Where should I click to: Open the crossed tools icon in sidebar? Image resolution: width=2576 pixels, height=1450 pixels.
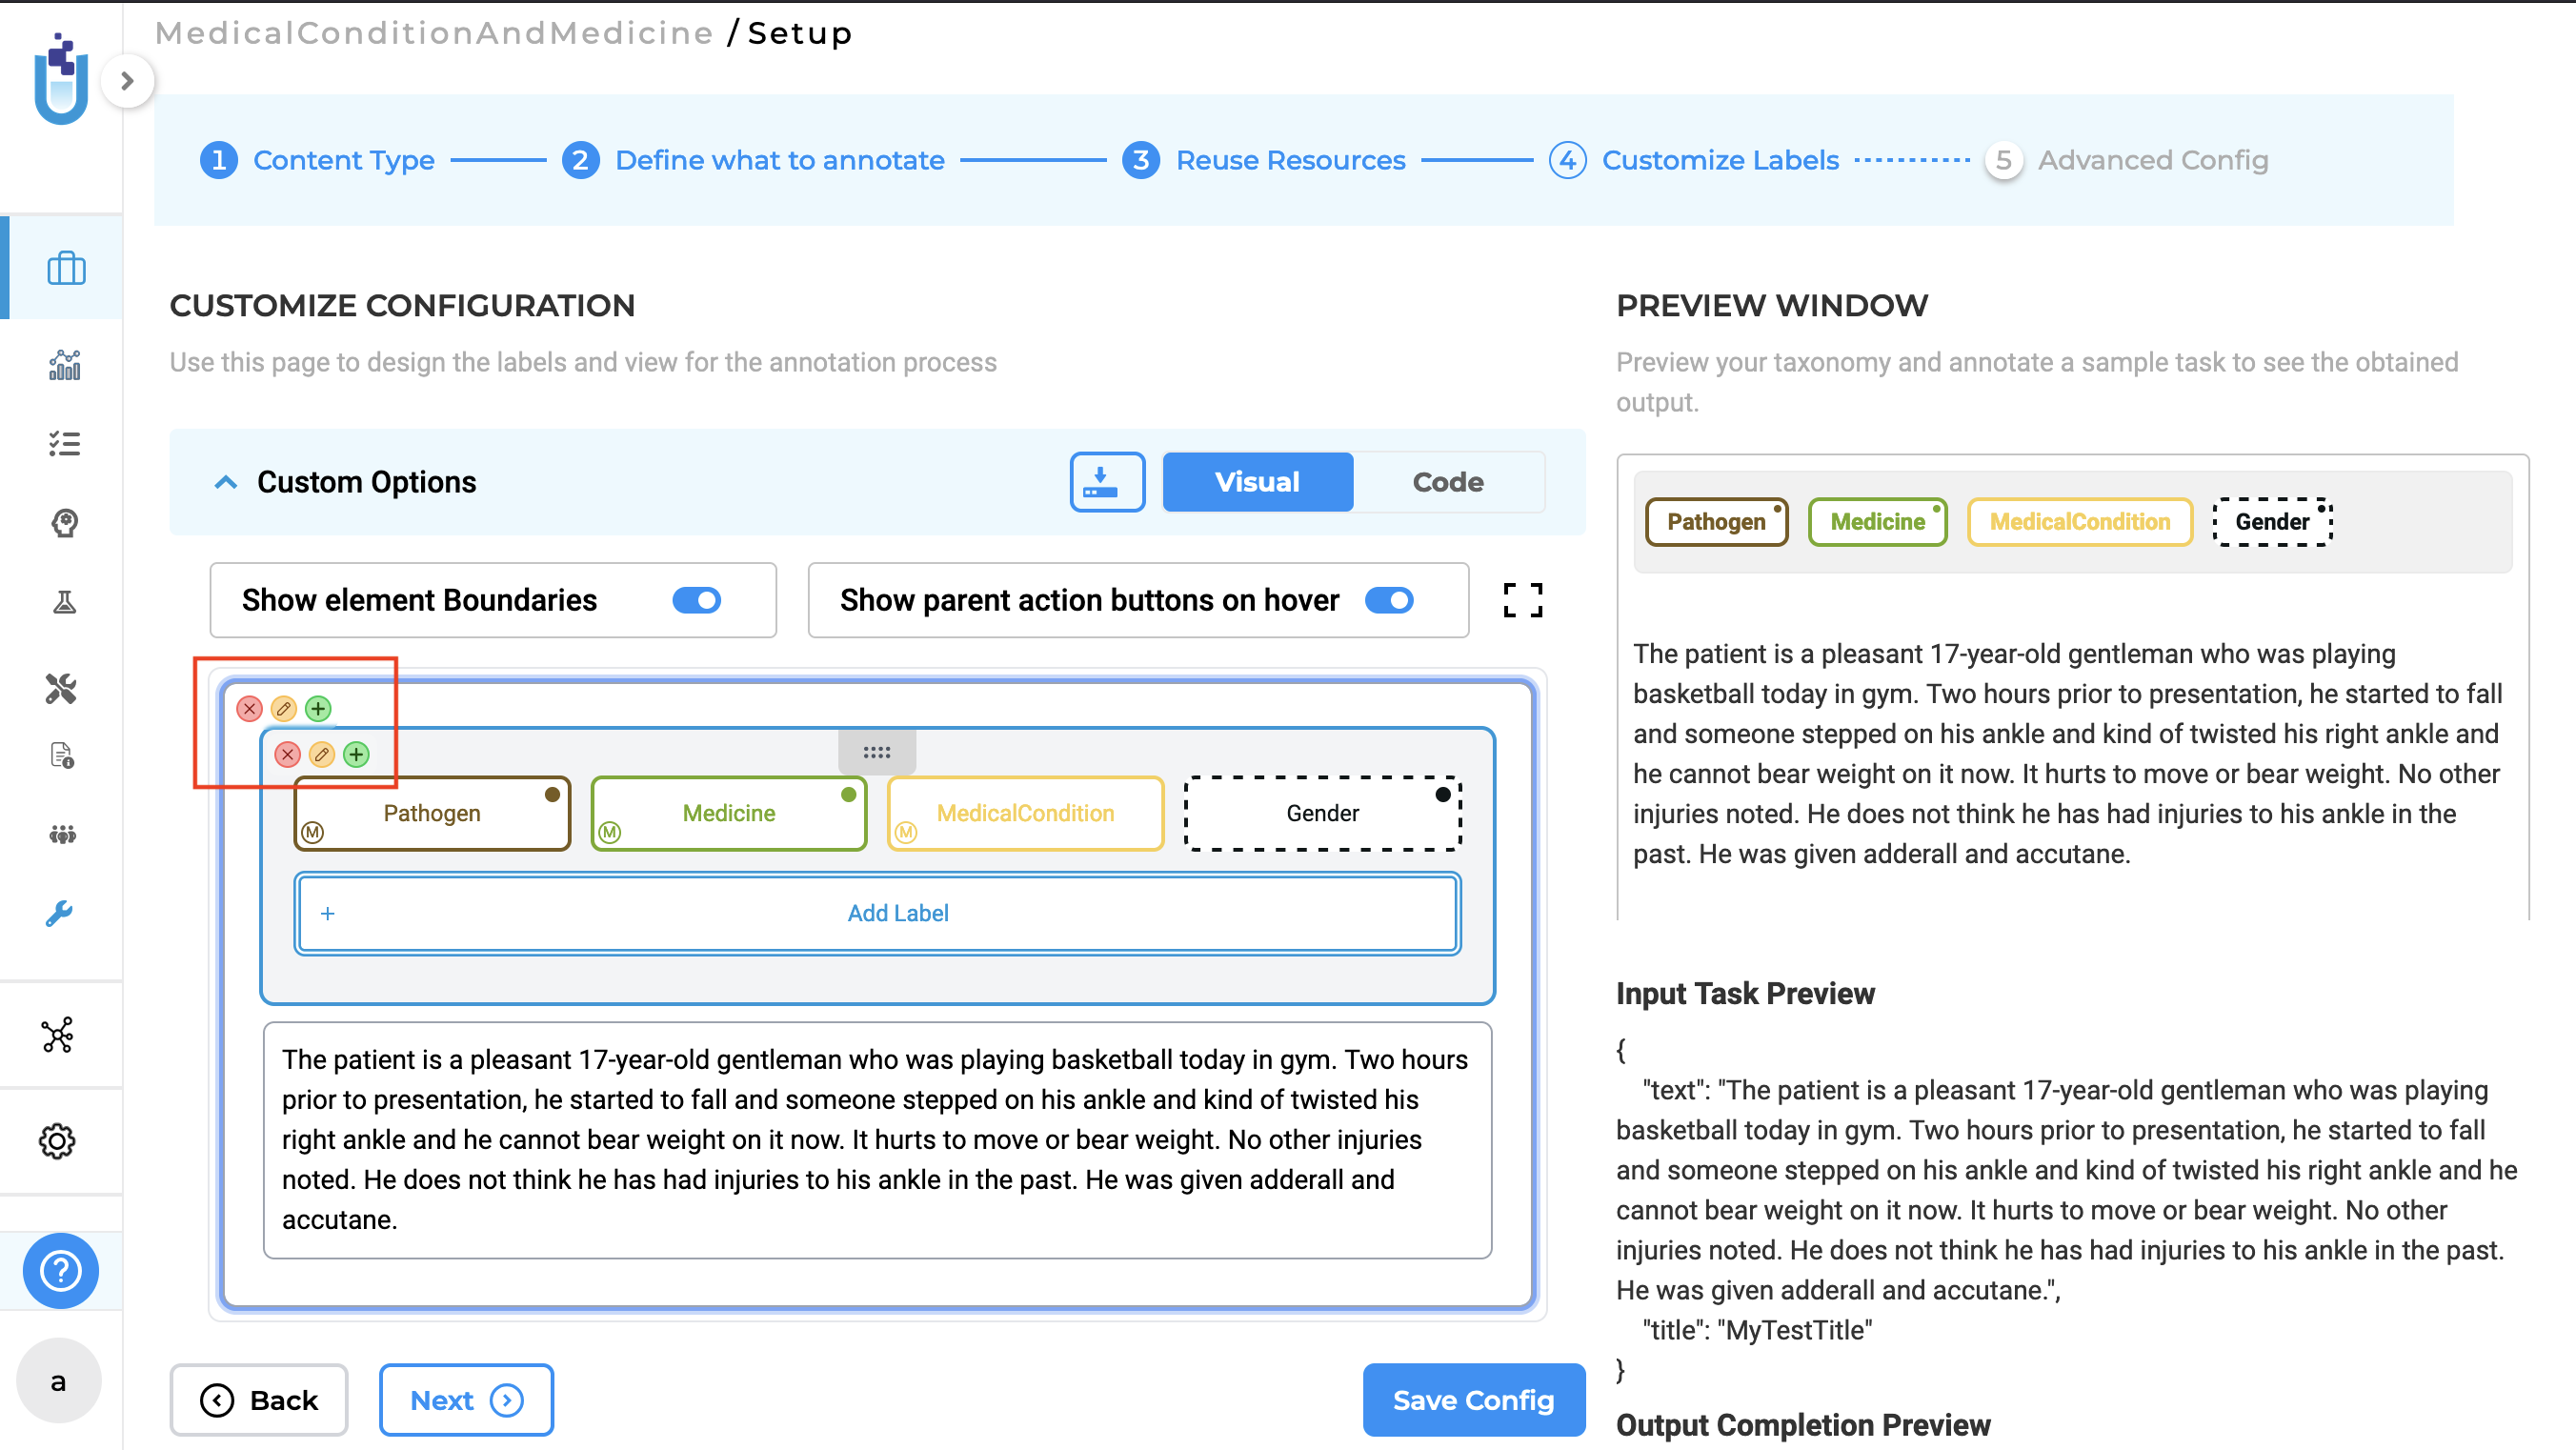(x=61, y=688)
